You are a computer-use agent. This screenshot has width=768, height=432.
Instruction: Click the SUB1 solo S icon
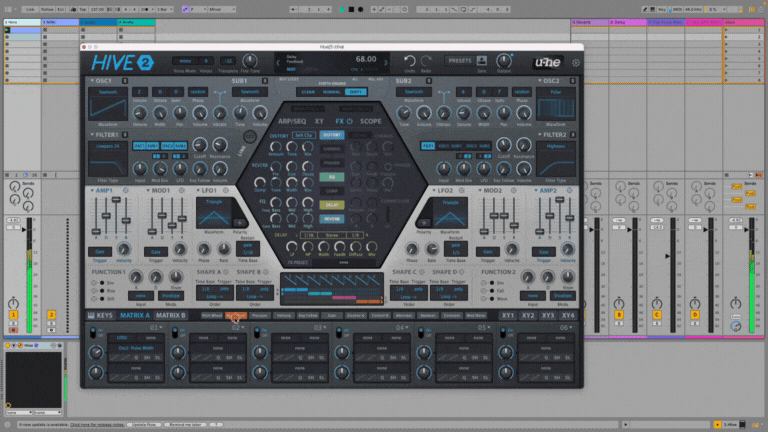coord(264,81)
